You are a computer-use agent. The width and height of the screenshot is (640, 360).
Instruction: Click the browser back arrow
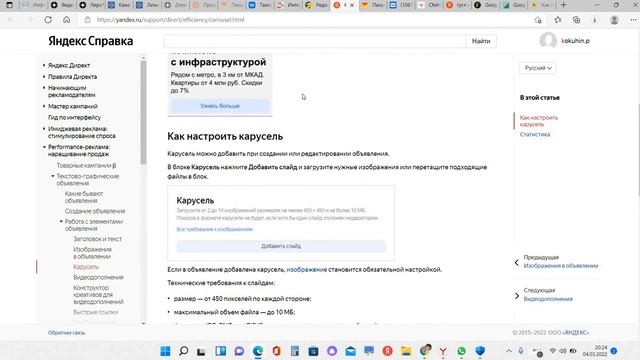click(11, 20)
